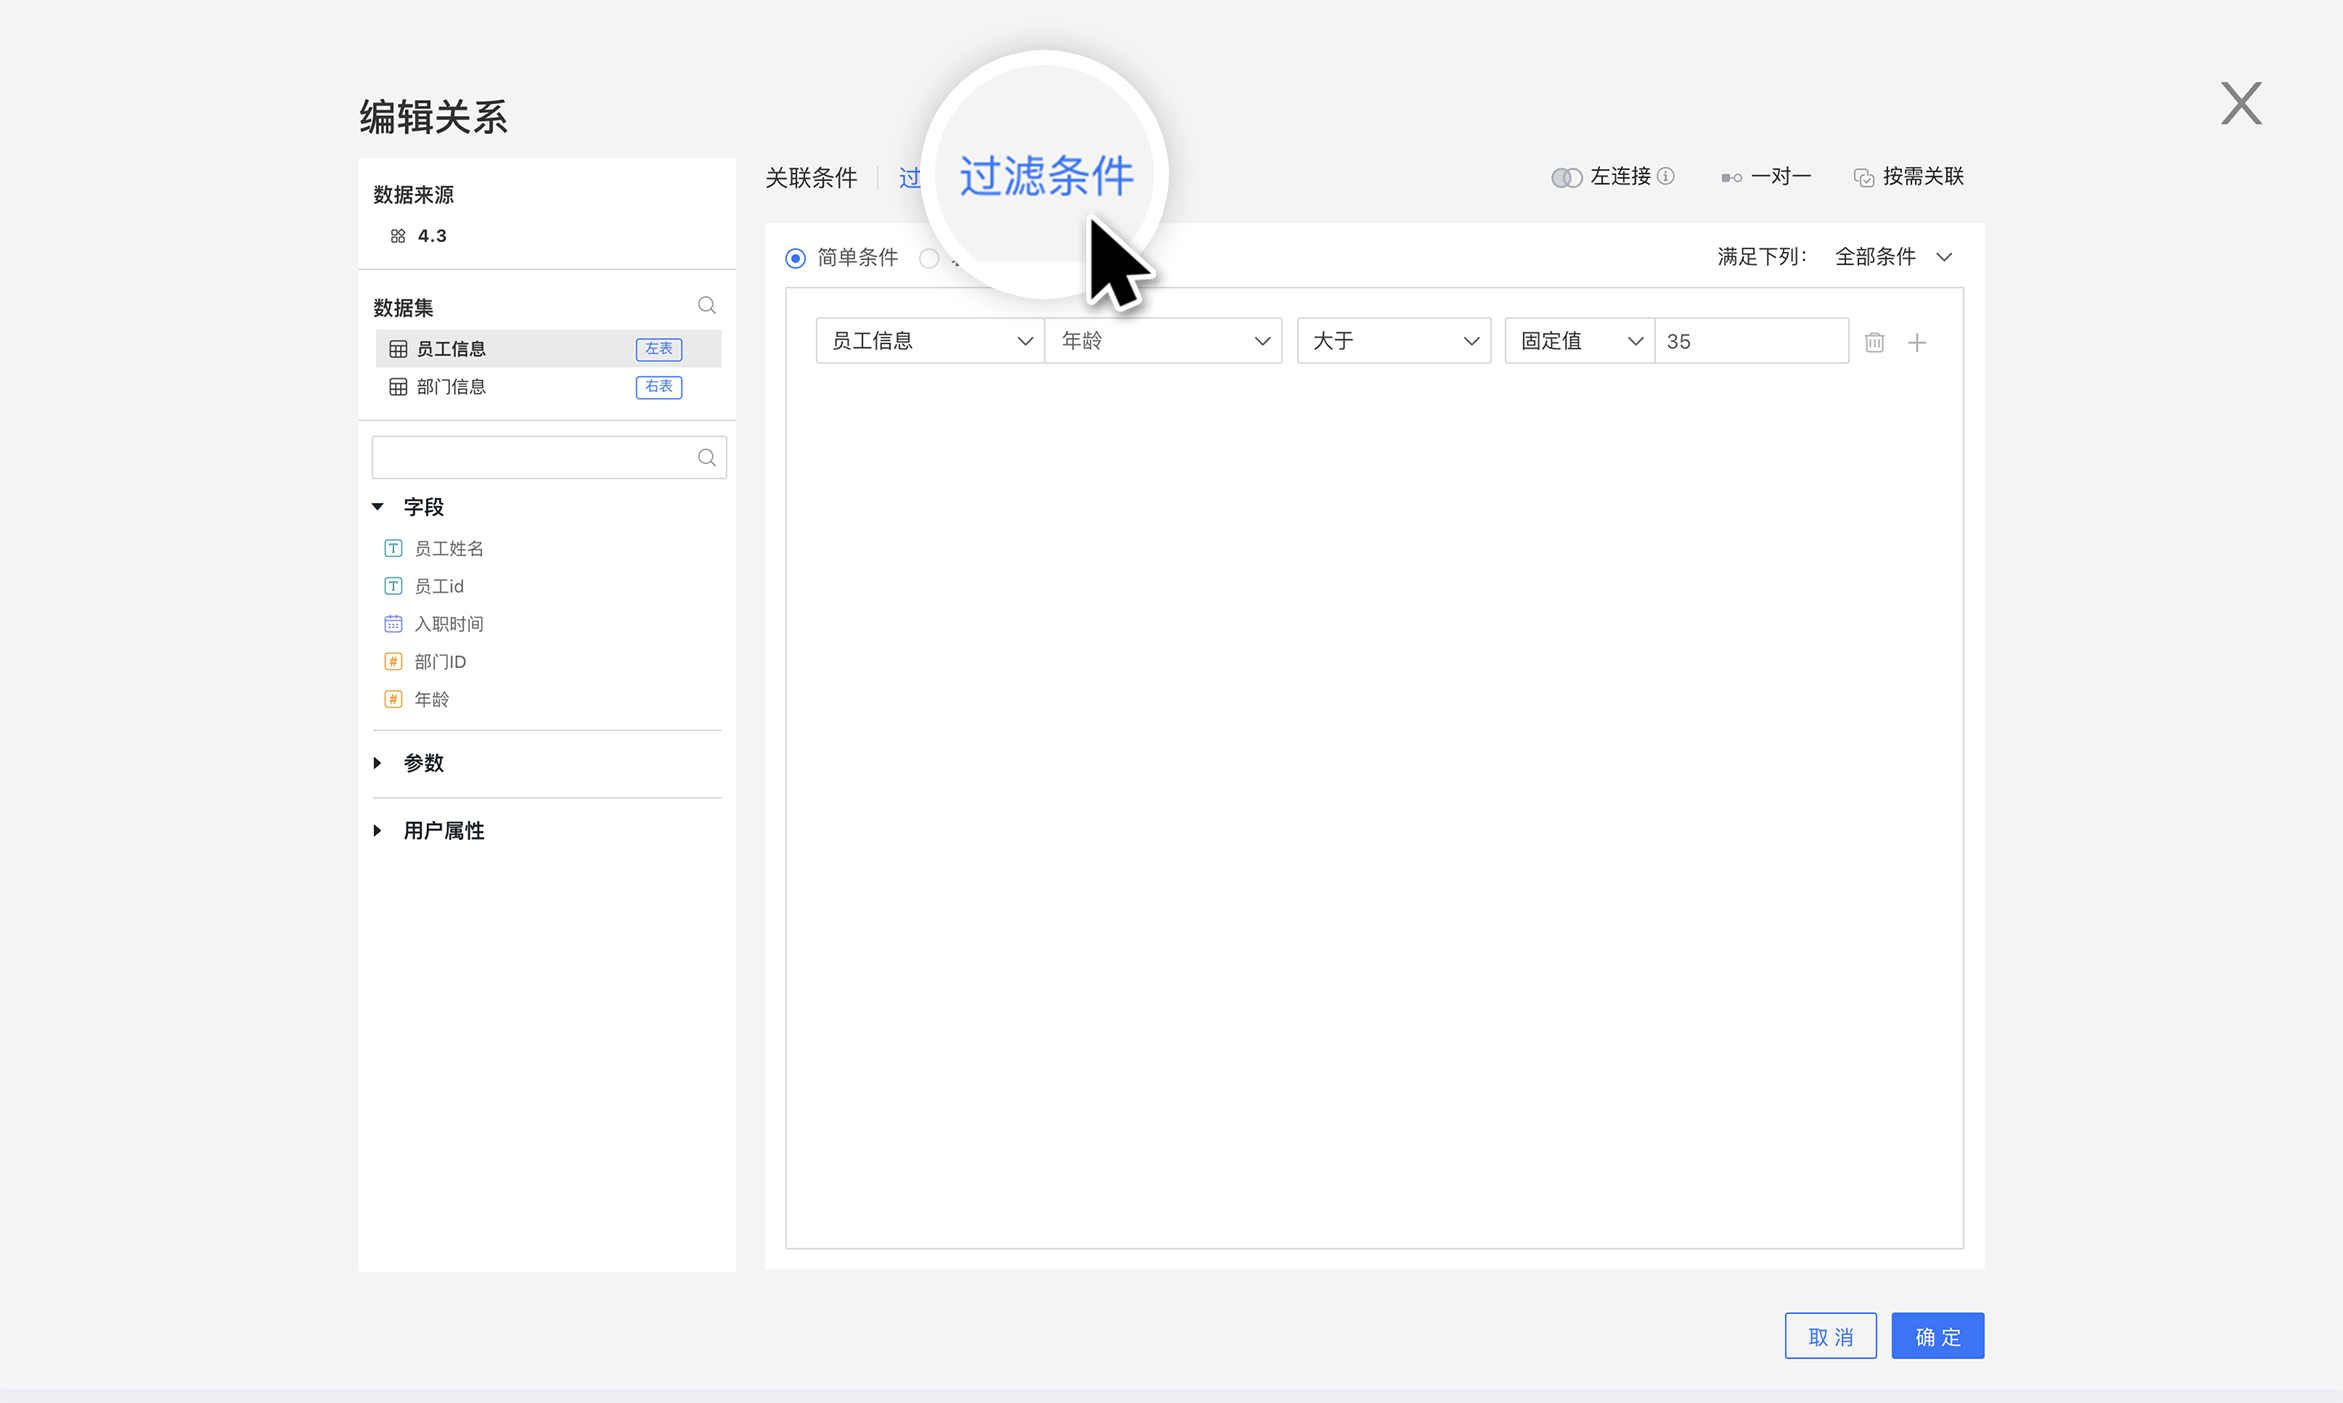Viewport: 2343px width, 1403px height.
Task: Click the 部门信息 table grid icon
Action: point(398,387)
